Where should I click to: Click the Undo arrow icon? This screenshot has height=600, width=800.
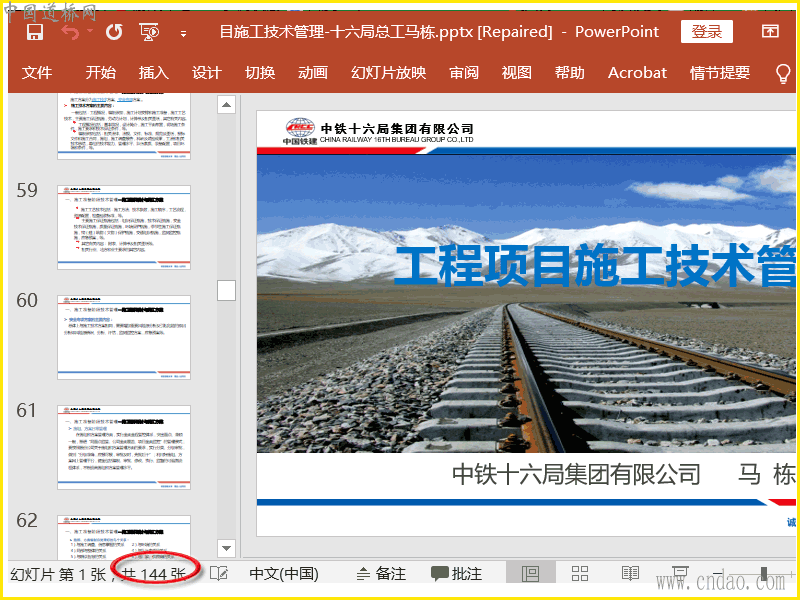click(x=70, y=32)
